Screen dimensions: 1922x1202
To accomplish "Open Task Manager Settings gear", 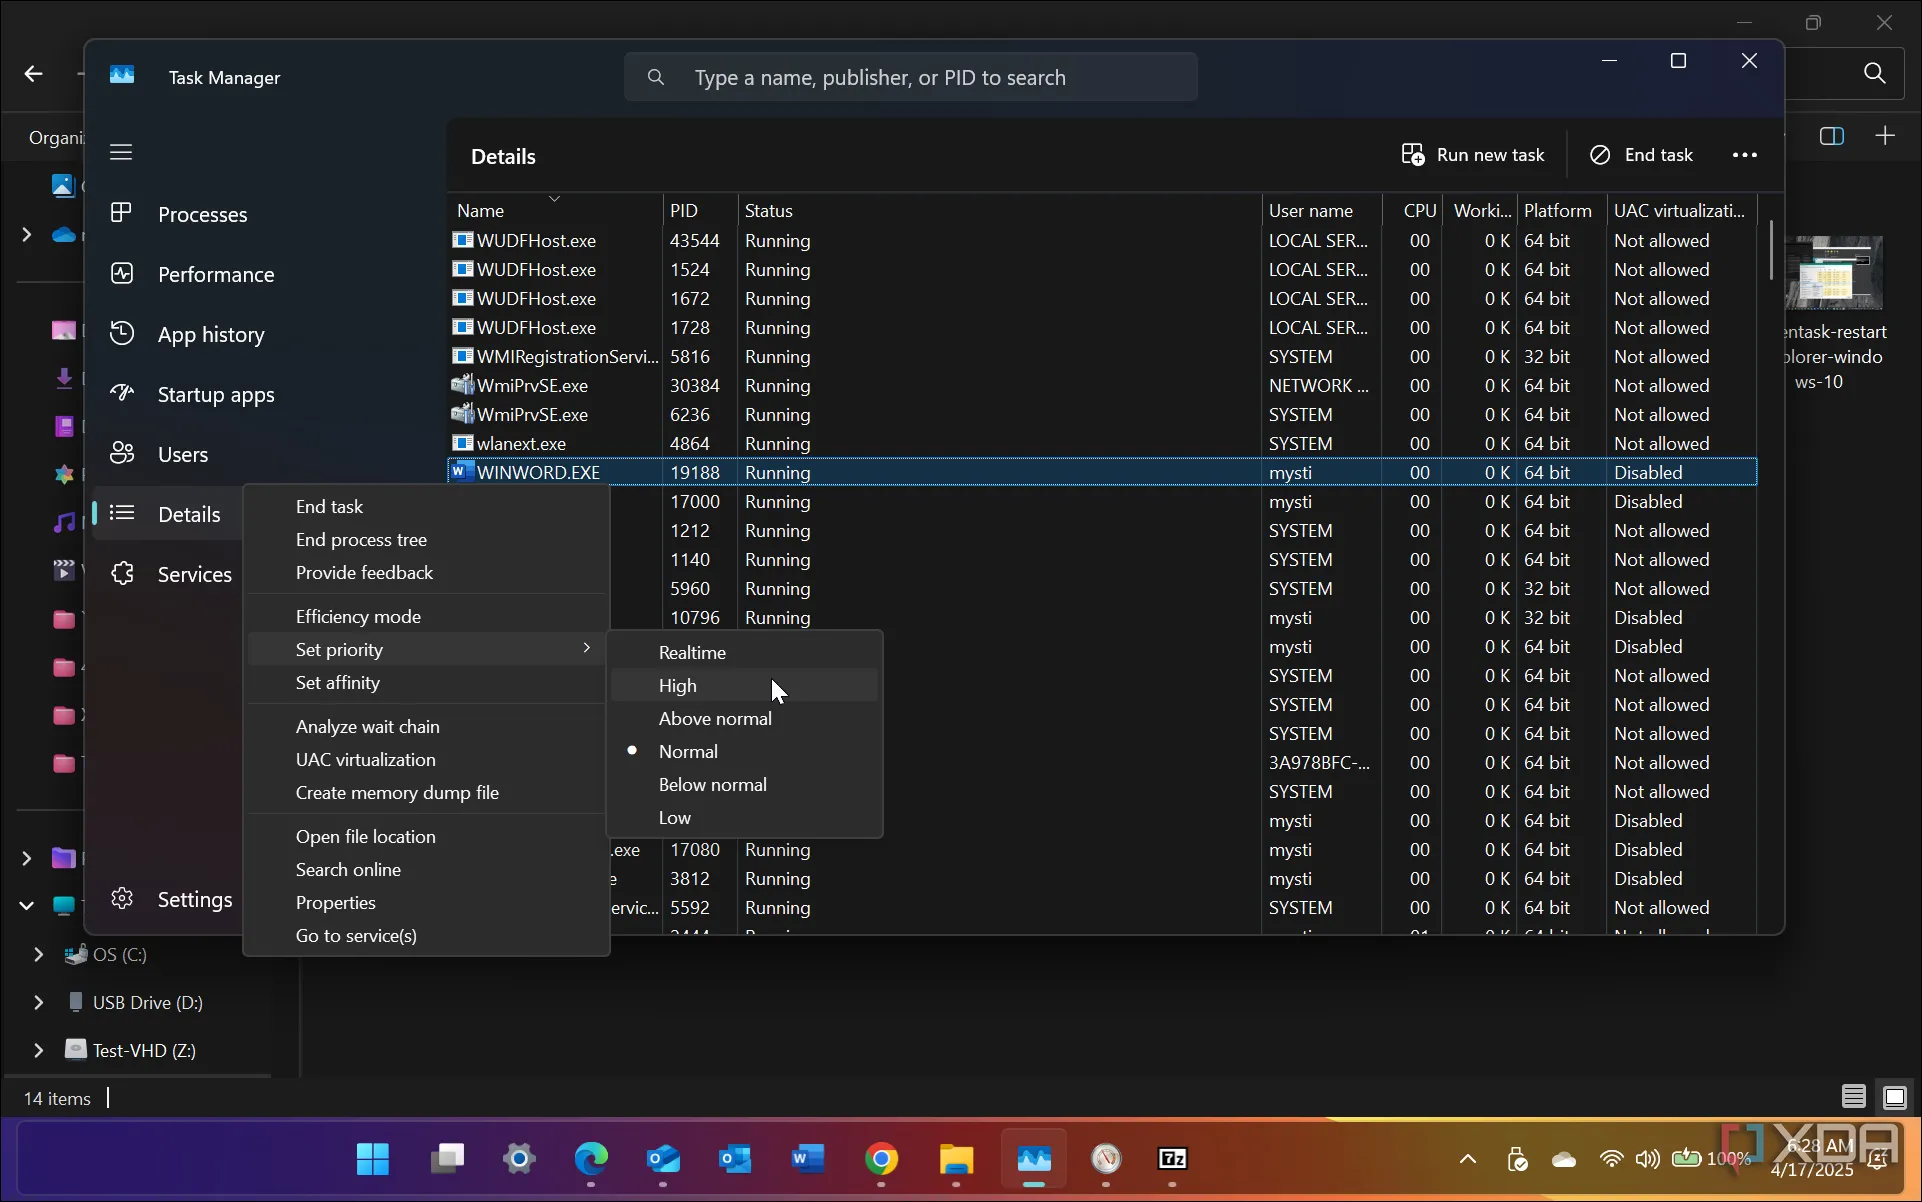I will pyautogui.click(x=121, y=899).
